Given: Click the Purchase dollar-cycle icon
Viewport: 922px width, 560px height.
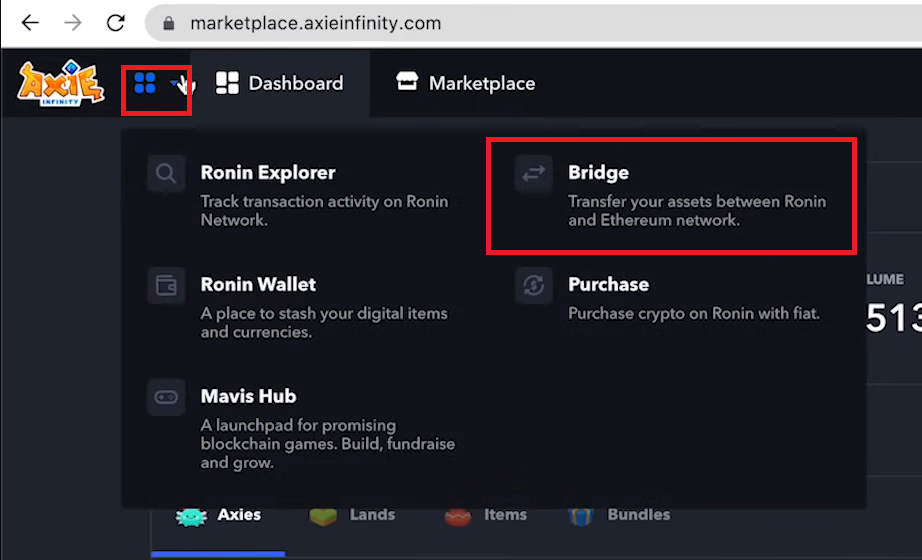Looking at the screenshot, I should [533, 285].
